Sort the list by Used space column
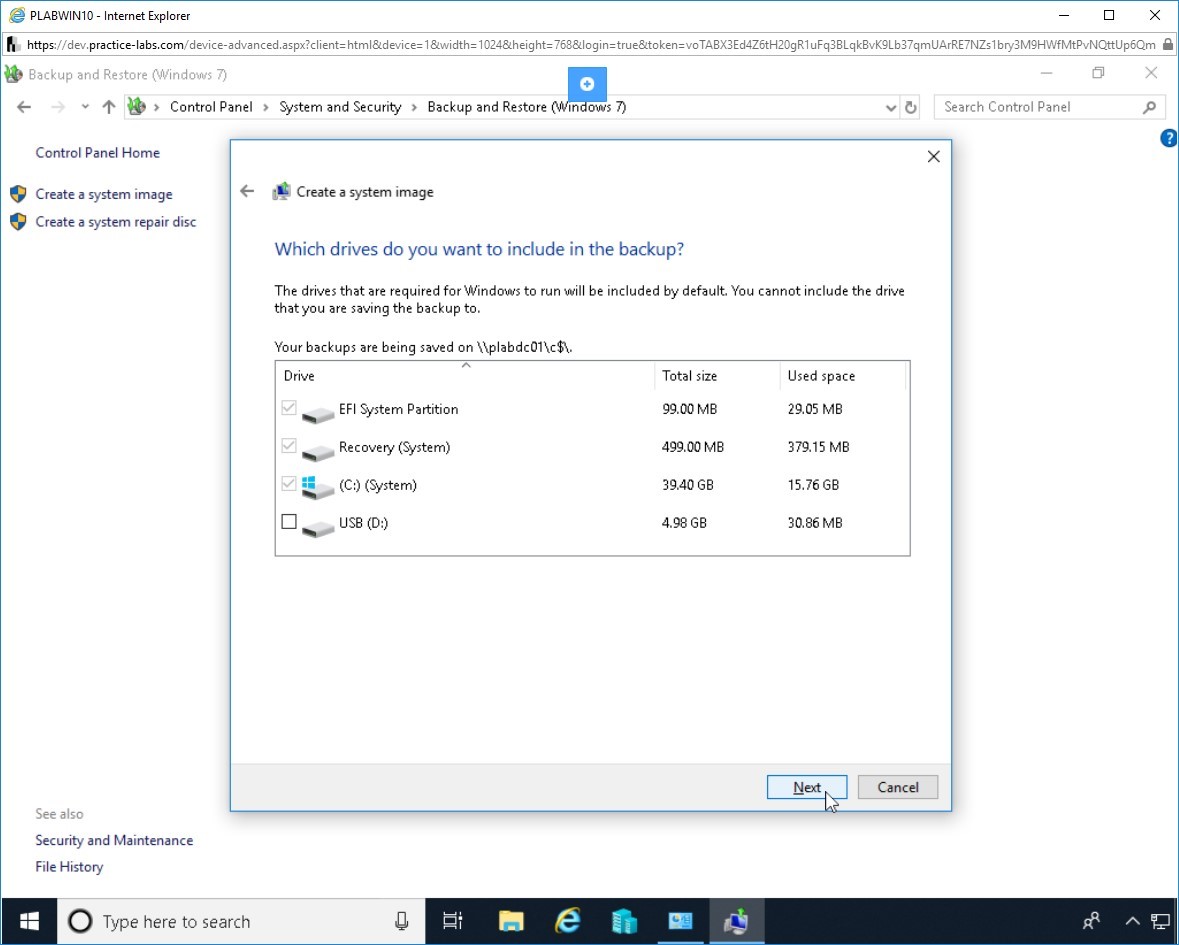The width and height of the screenshot is (1179, 945). [x=843, y=375]
